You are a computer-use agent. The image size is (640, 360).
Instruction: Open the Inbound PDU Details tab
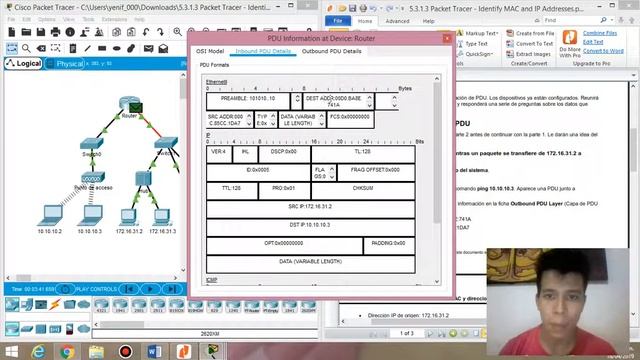click(x=263, y=51)
